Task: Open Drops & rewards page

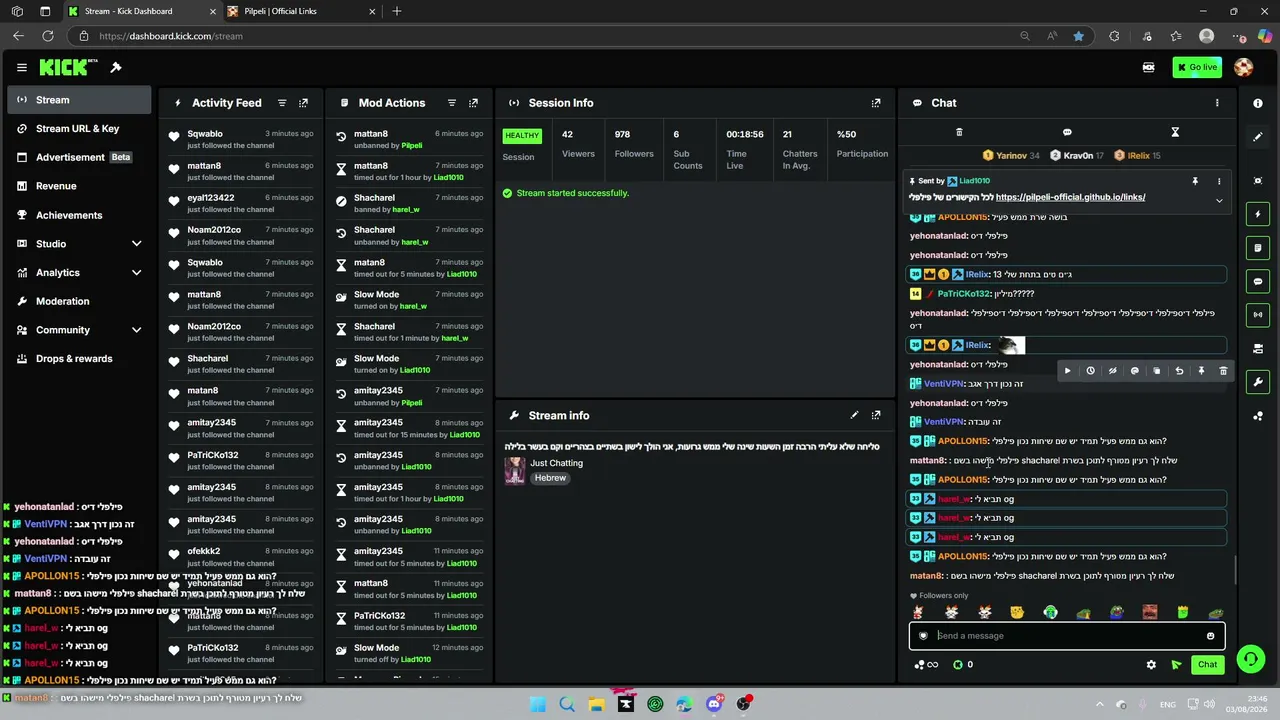Action: pyautogui.click(x=79, y=359)
